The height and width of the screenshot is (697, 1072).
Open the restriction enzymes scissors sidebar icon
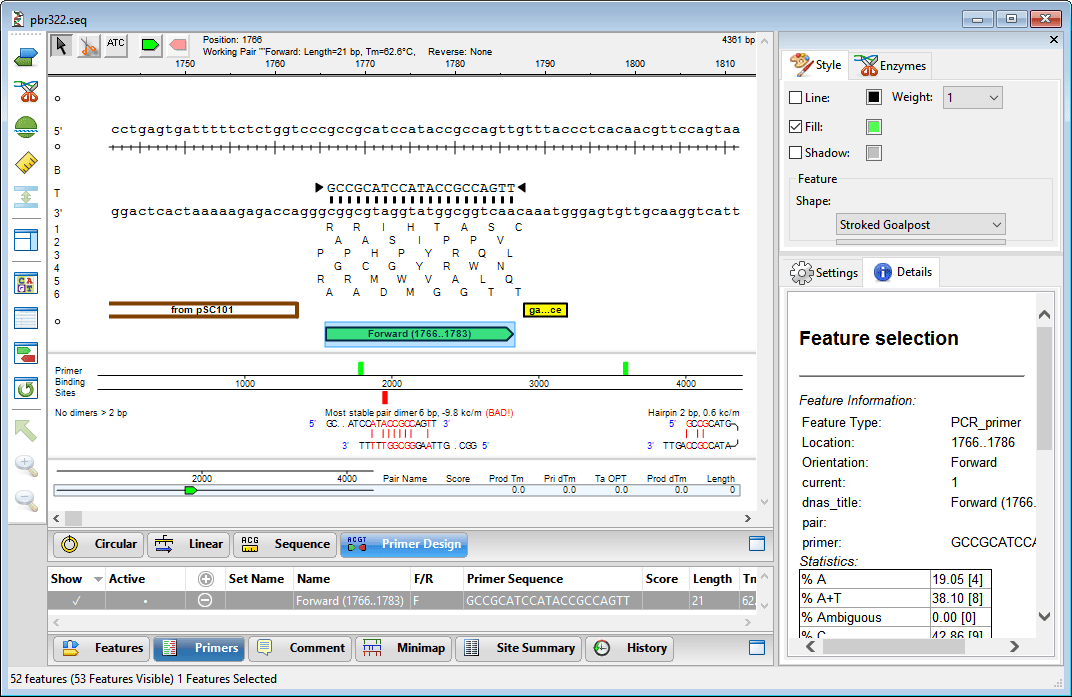tap(26, 92)
